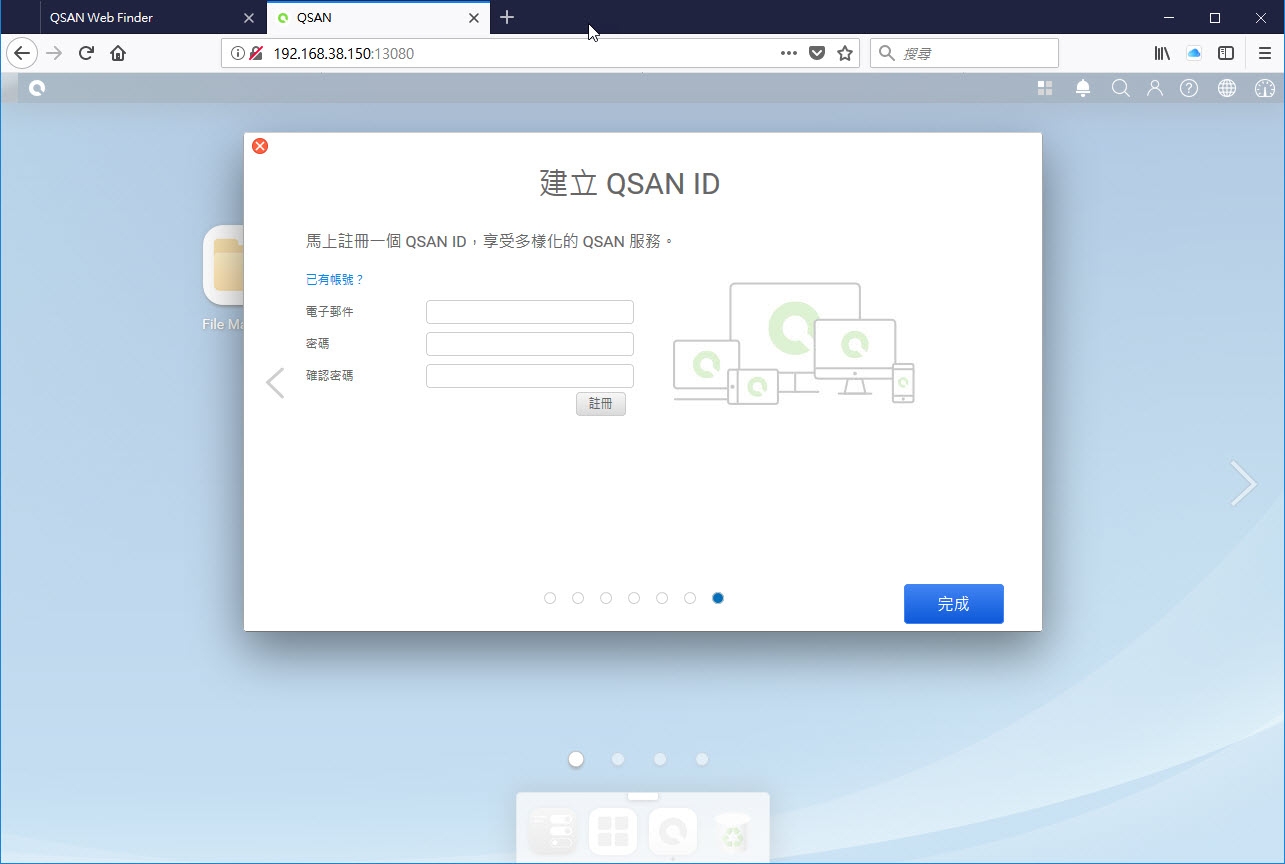Collapse the dock using its top handle

643,796
